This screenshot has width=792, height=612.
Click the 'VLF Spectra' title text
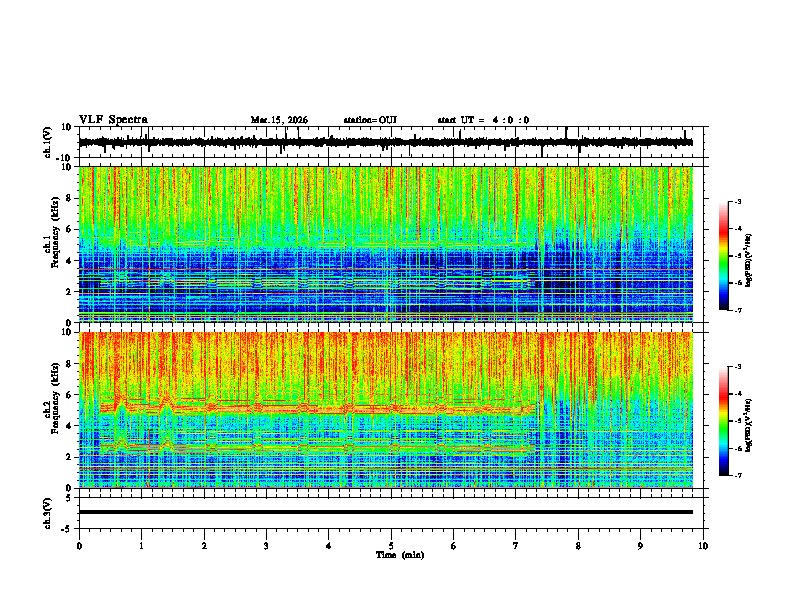pos(113,120)
